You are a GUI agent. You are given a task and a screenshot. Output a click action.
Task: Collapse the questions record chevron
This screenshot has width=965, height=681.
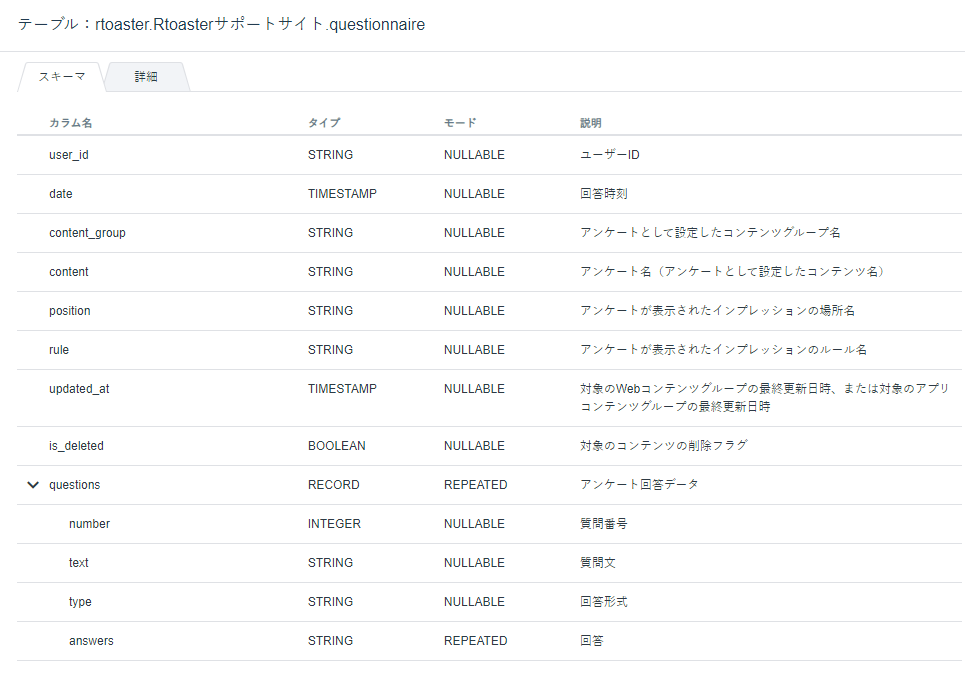[33, 485]
